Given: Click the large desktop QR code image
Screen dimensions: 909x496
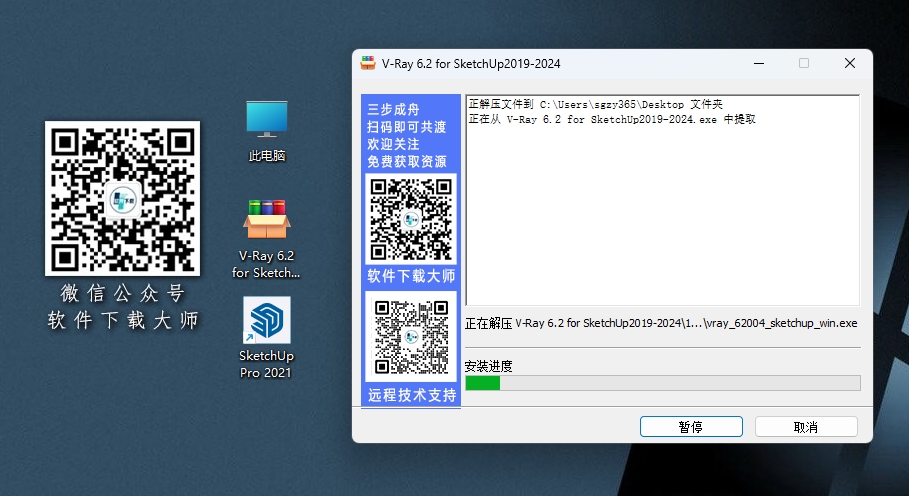Looking at the screenshot, I should (122, 198).
